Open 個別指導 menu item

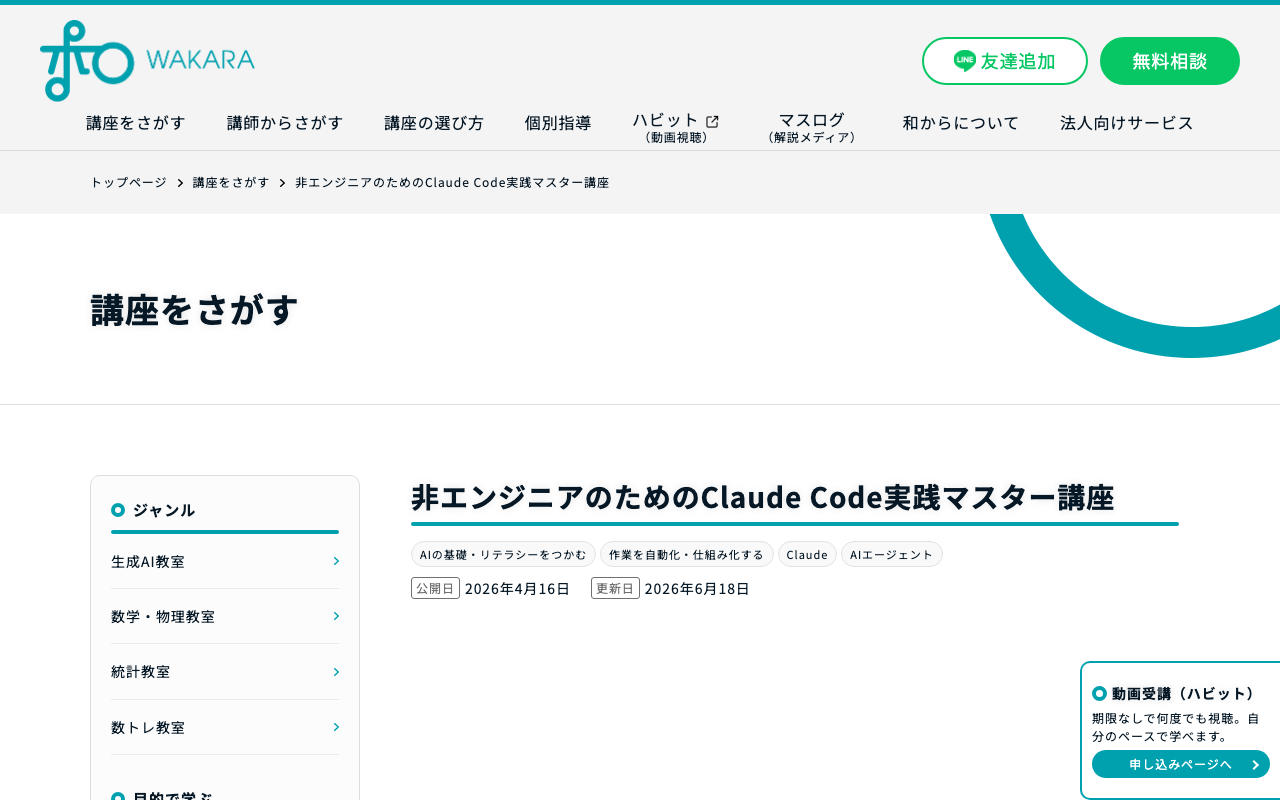(558, 123)
